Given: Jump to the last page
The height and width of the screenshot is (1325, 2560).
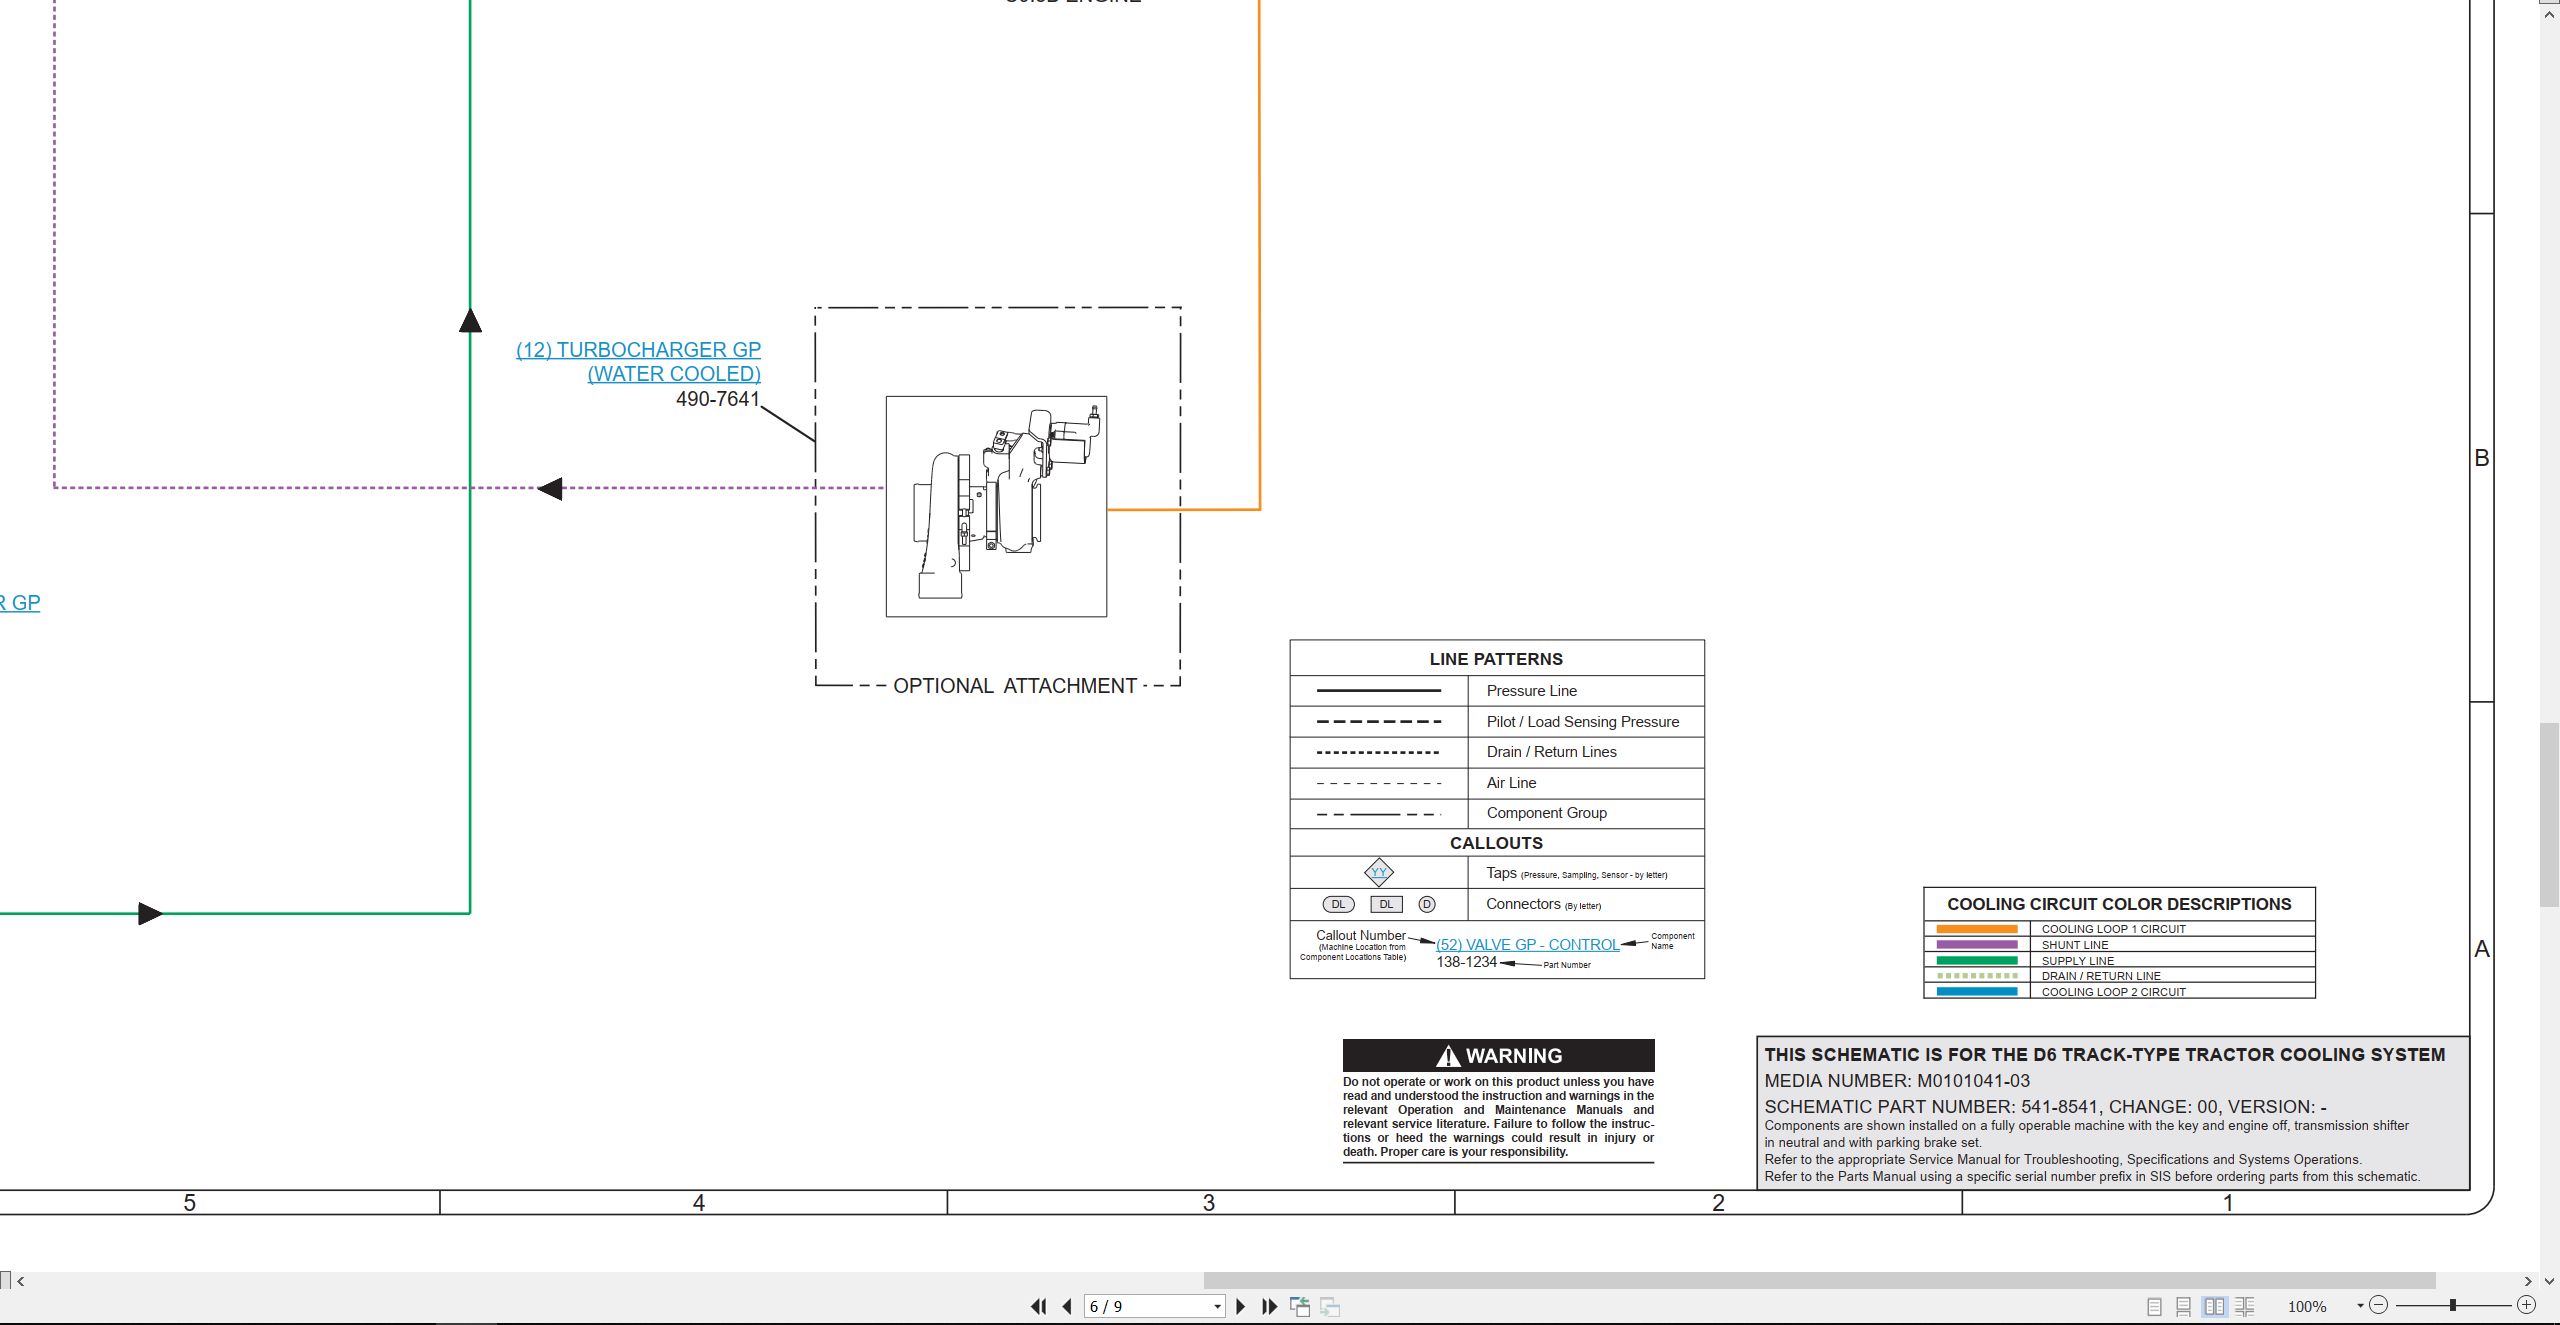Looking at the screenshot, I should (1270, 1306).
